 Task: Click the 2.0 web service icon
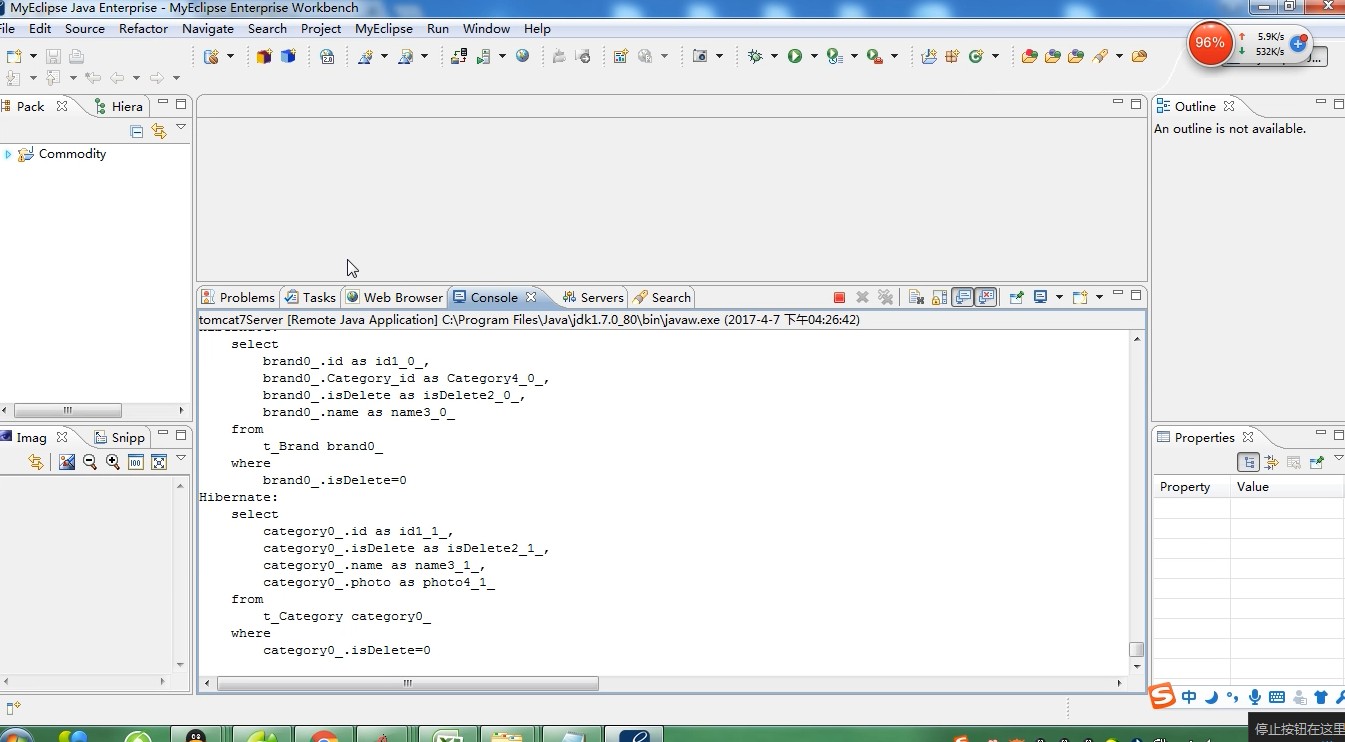[327, 56]
